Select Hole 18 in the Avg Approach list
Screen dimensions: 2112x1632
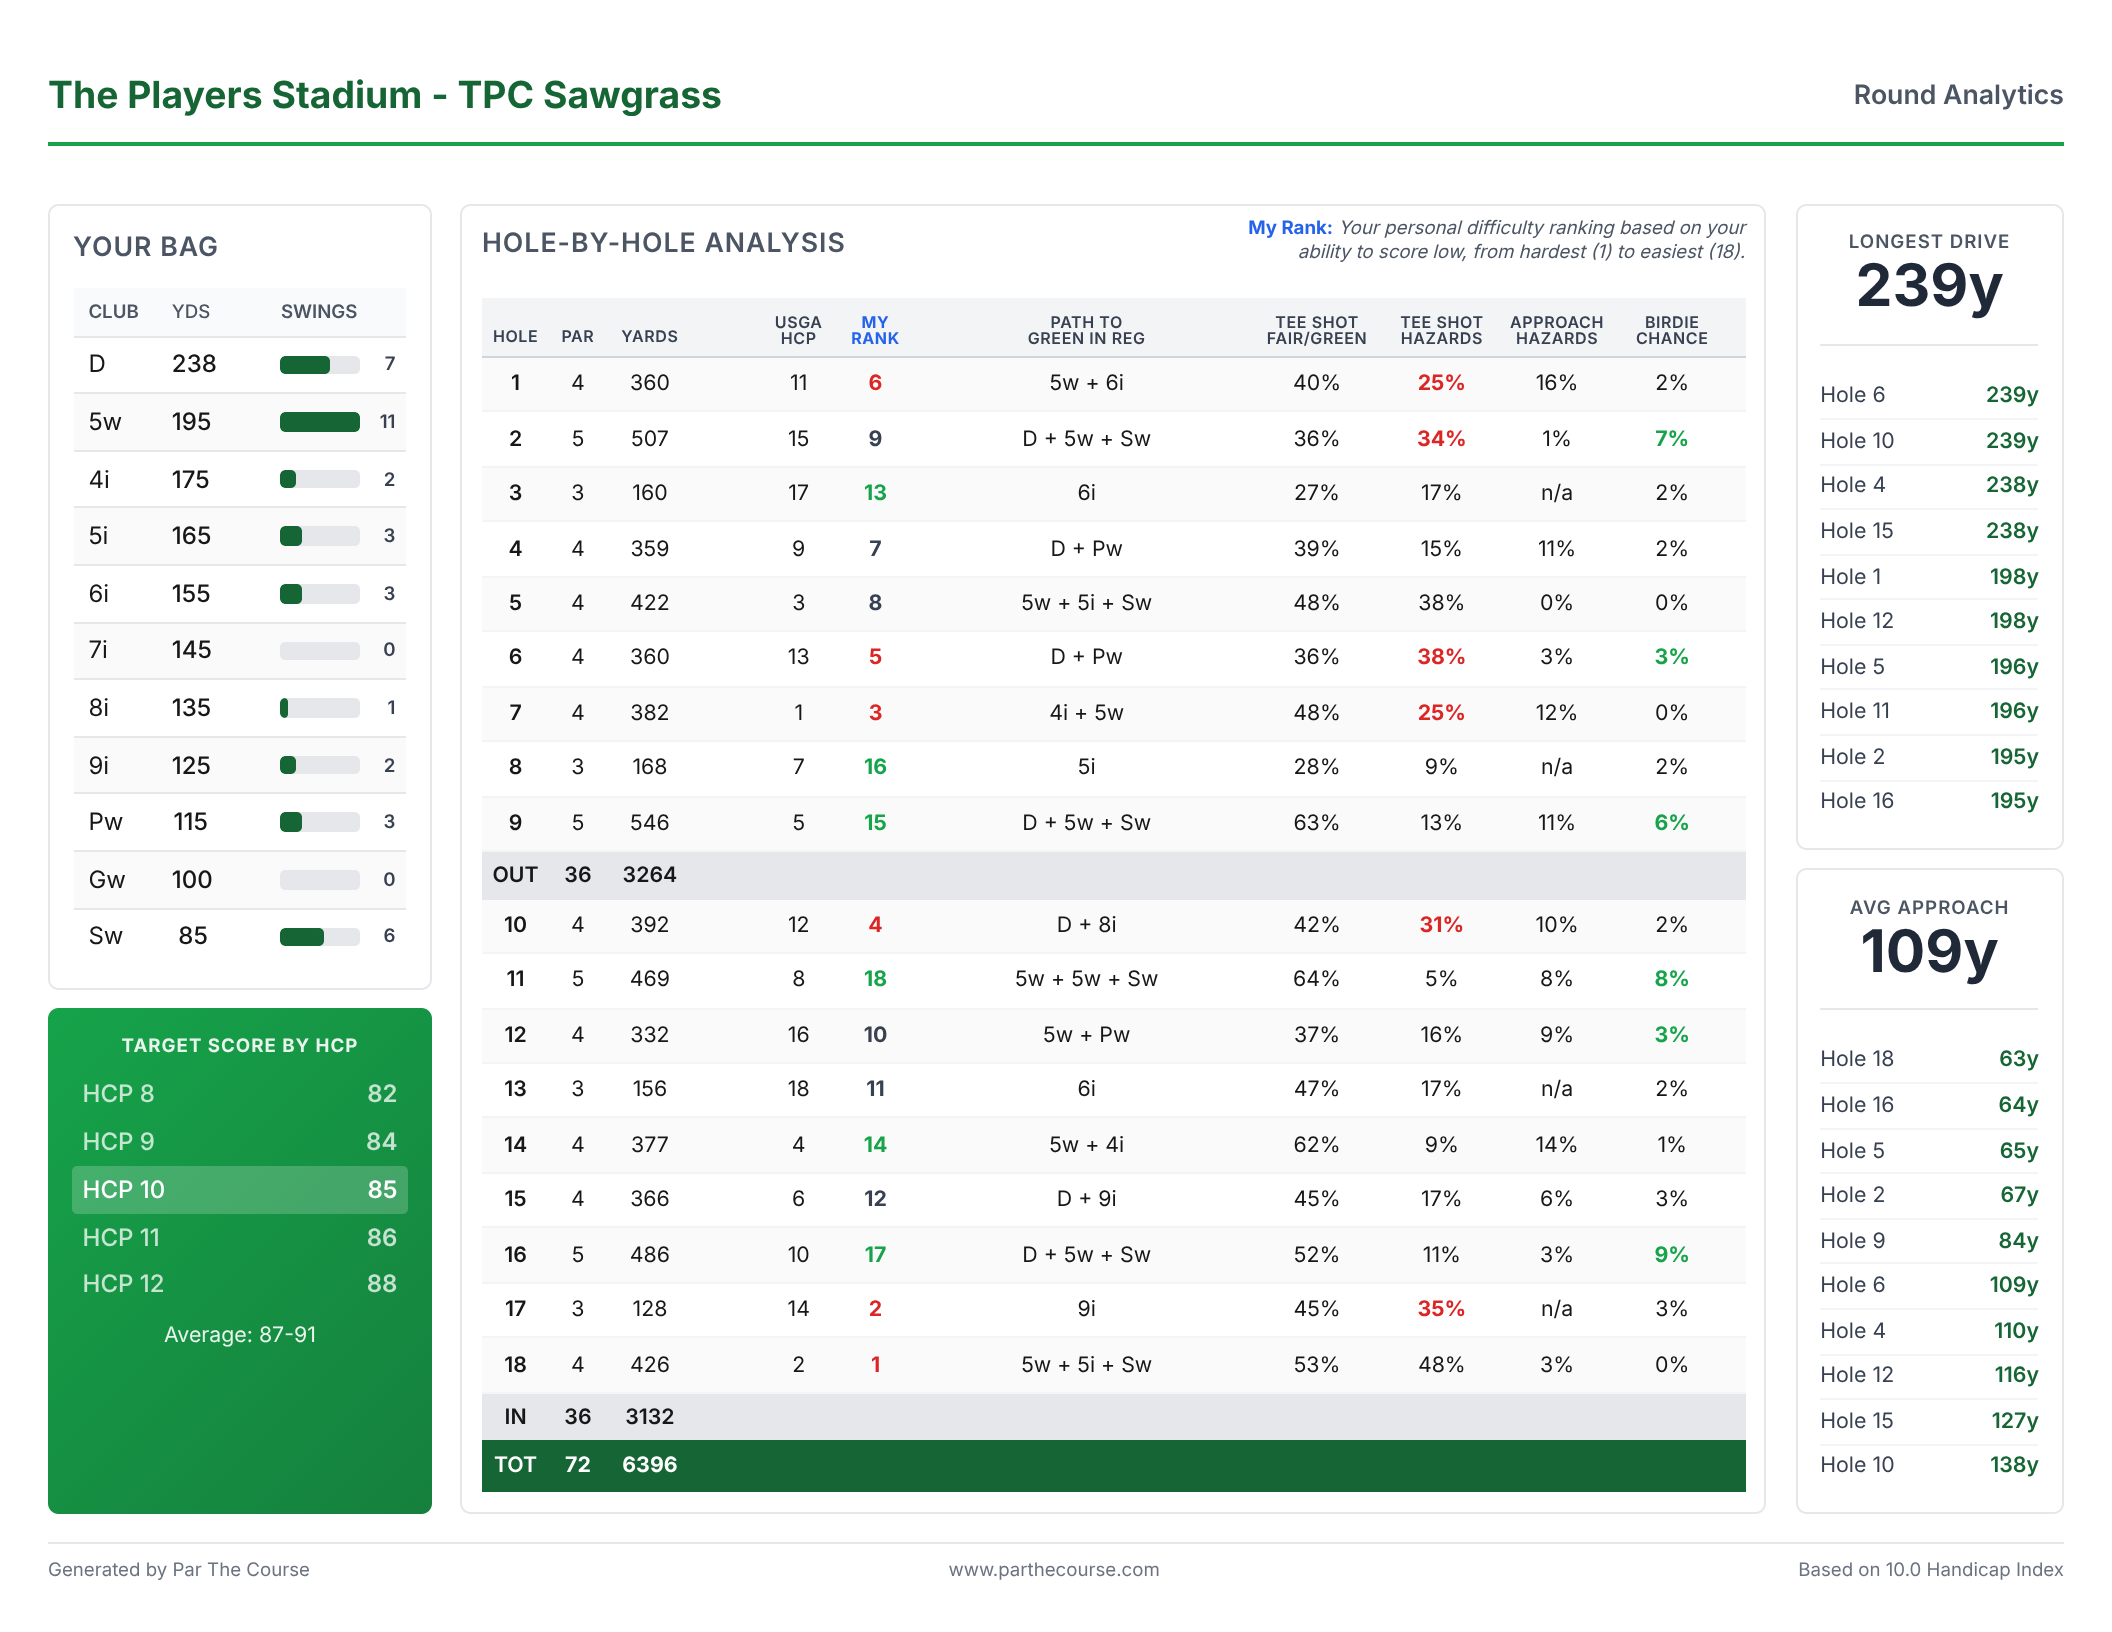[x=1928, y=1059]
